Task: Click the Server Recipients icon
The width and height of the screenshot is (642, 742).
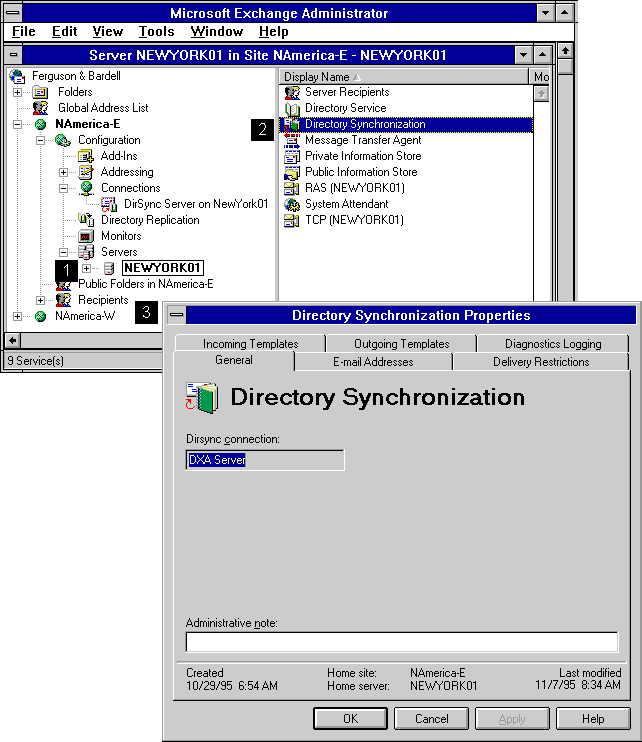Action: coord(292,92)
